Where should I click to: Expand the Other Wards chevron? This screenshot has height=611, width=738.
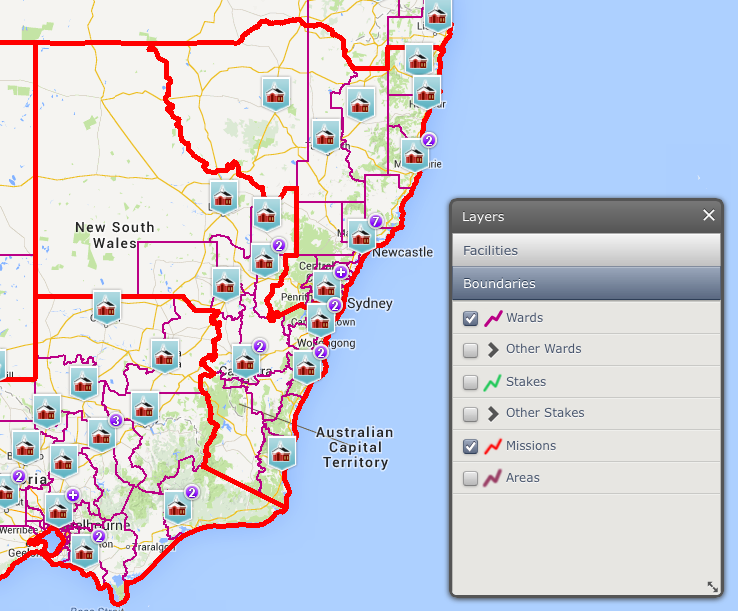point(493,350)
